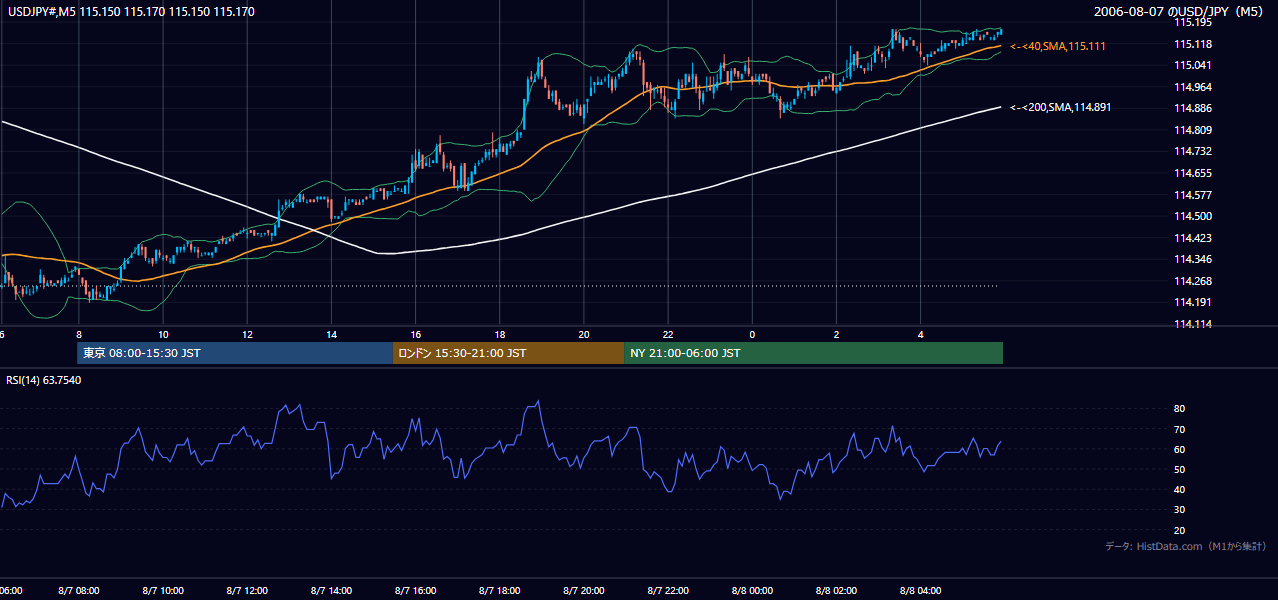
Task: Click hour tick 4 under the price chart
Action: coord(920,335)
